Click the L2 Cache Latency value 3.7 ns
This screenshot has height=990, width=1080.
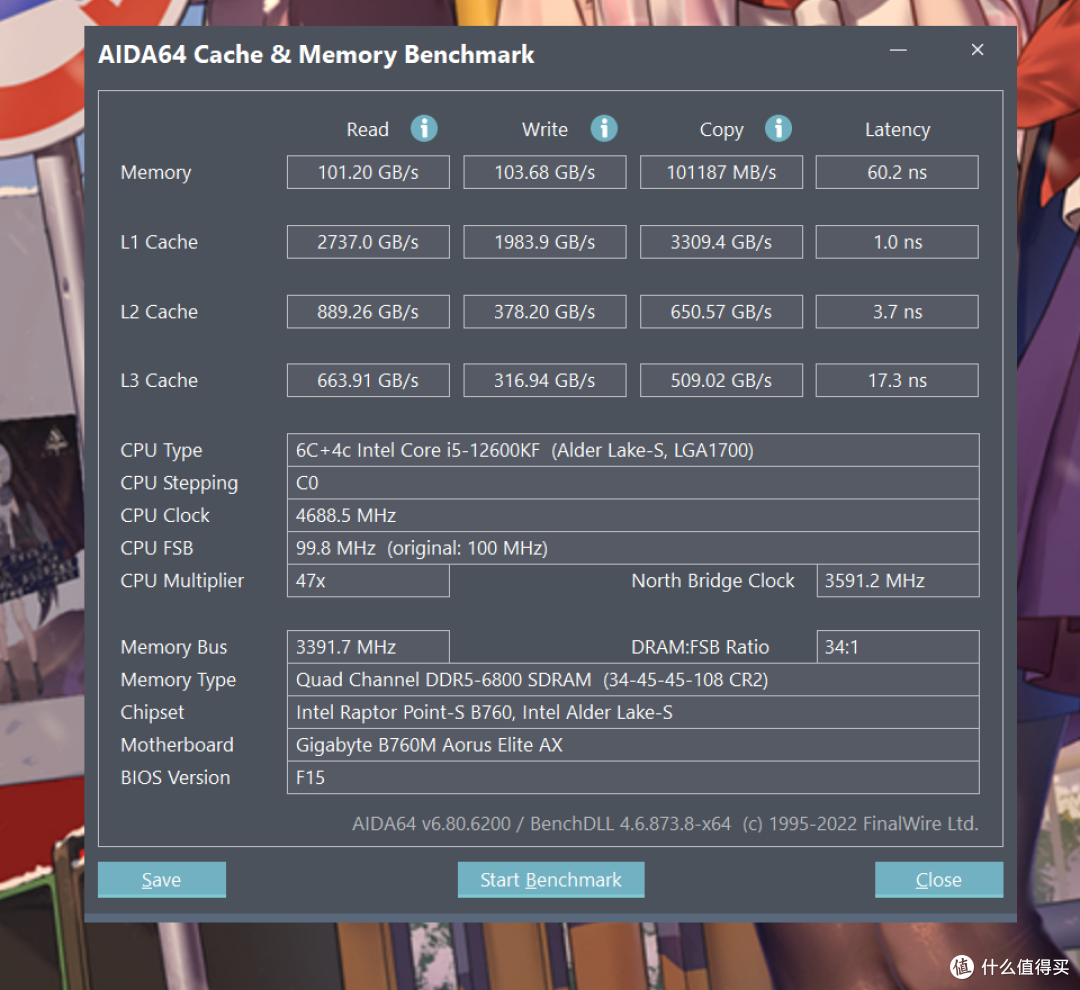(897, 311)
